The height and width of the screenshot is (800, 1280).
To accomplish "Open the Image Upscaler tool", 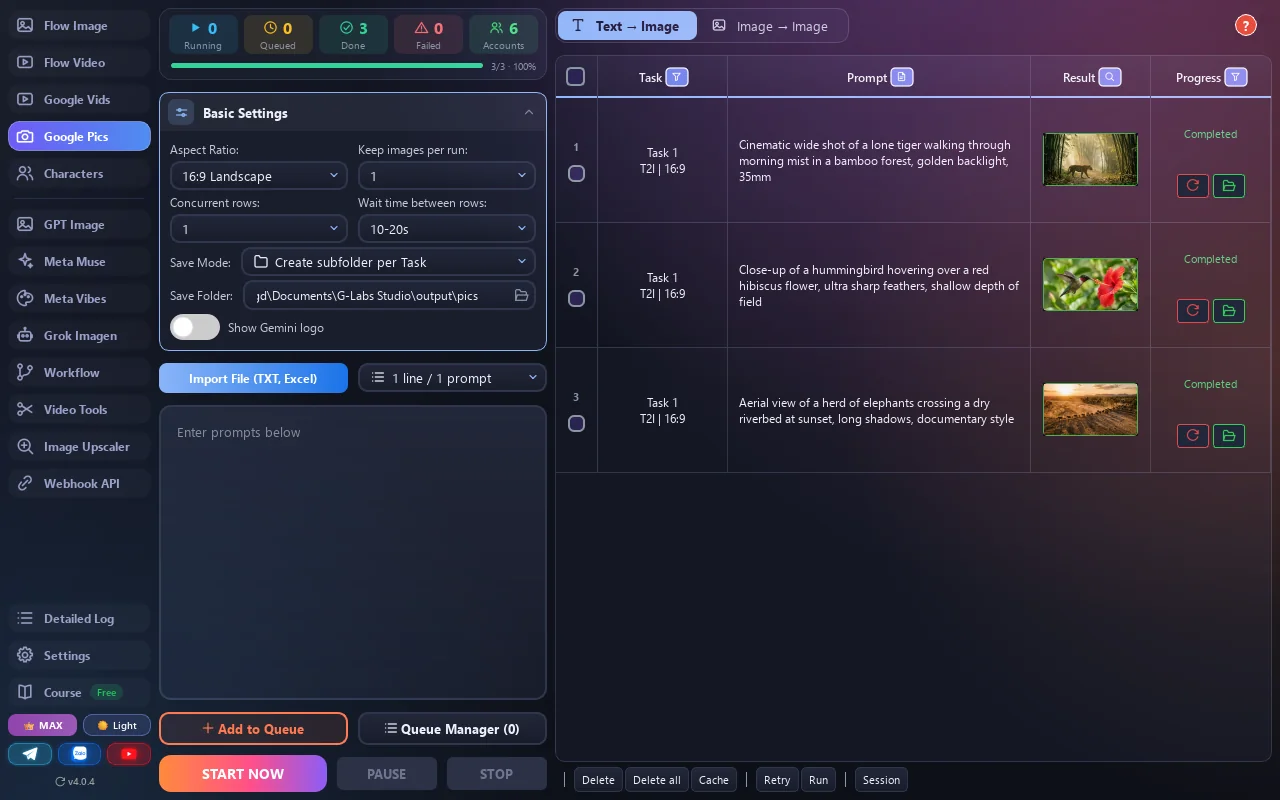I will click(79, 447).
